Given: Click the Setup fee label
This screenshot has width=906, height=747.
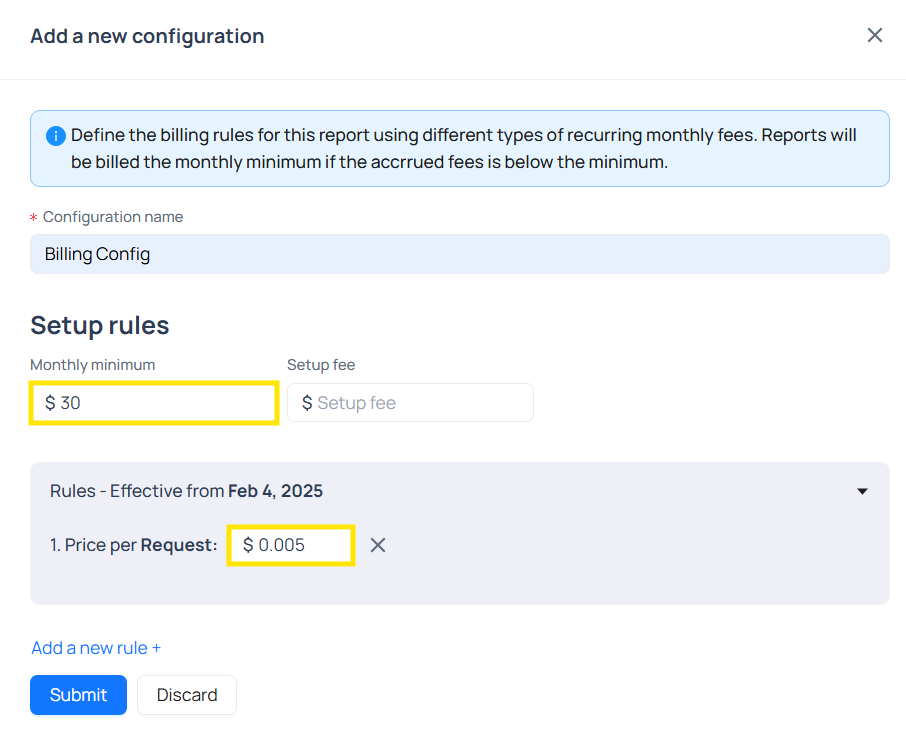Looking at the screenshot, I should [320, 365].
